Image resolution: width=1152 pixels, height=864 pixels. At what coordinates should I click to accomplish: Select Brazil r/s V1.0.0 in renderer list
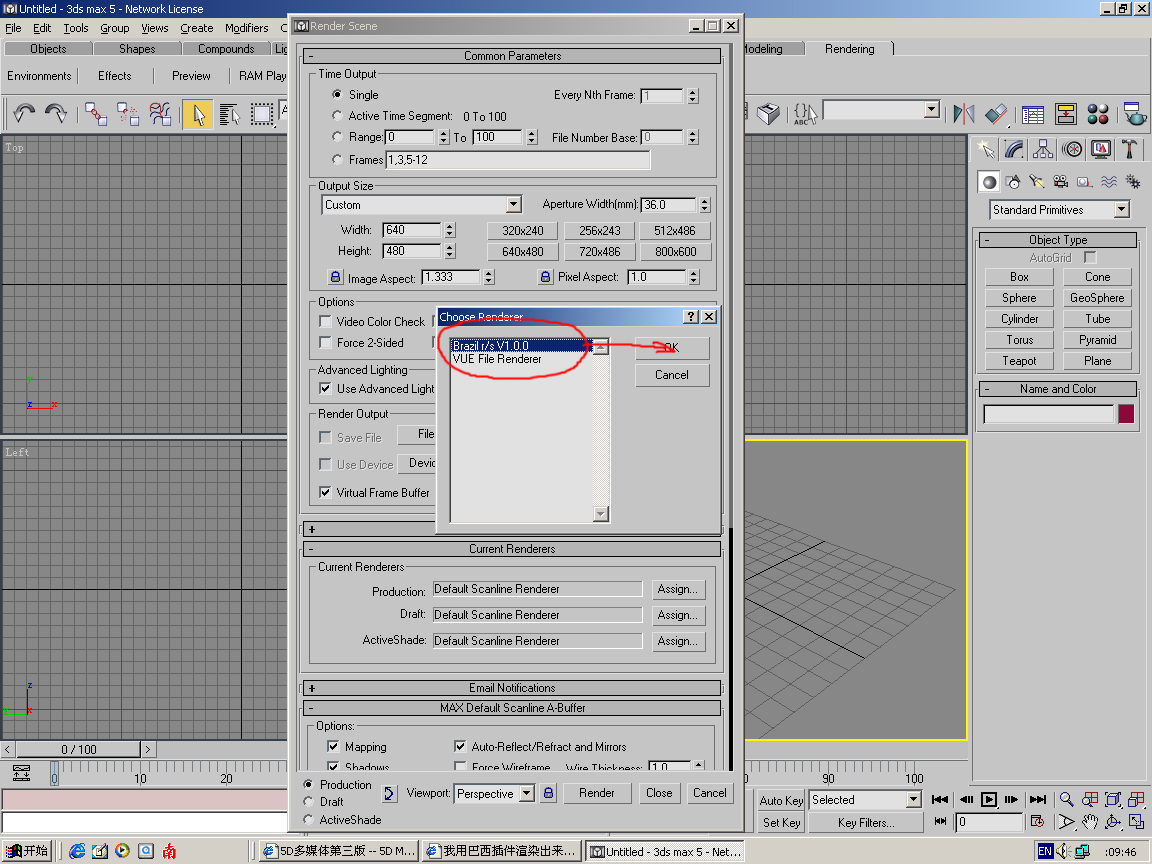[522, 345]
